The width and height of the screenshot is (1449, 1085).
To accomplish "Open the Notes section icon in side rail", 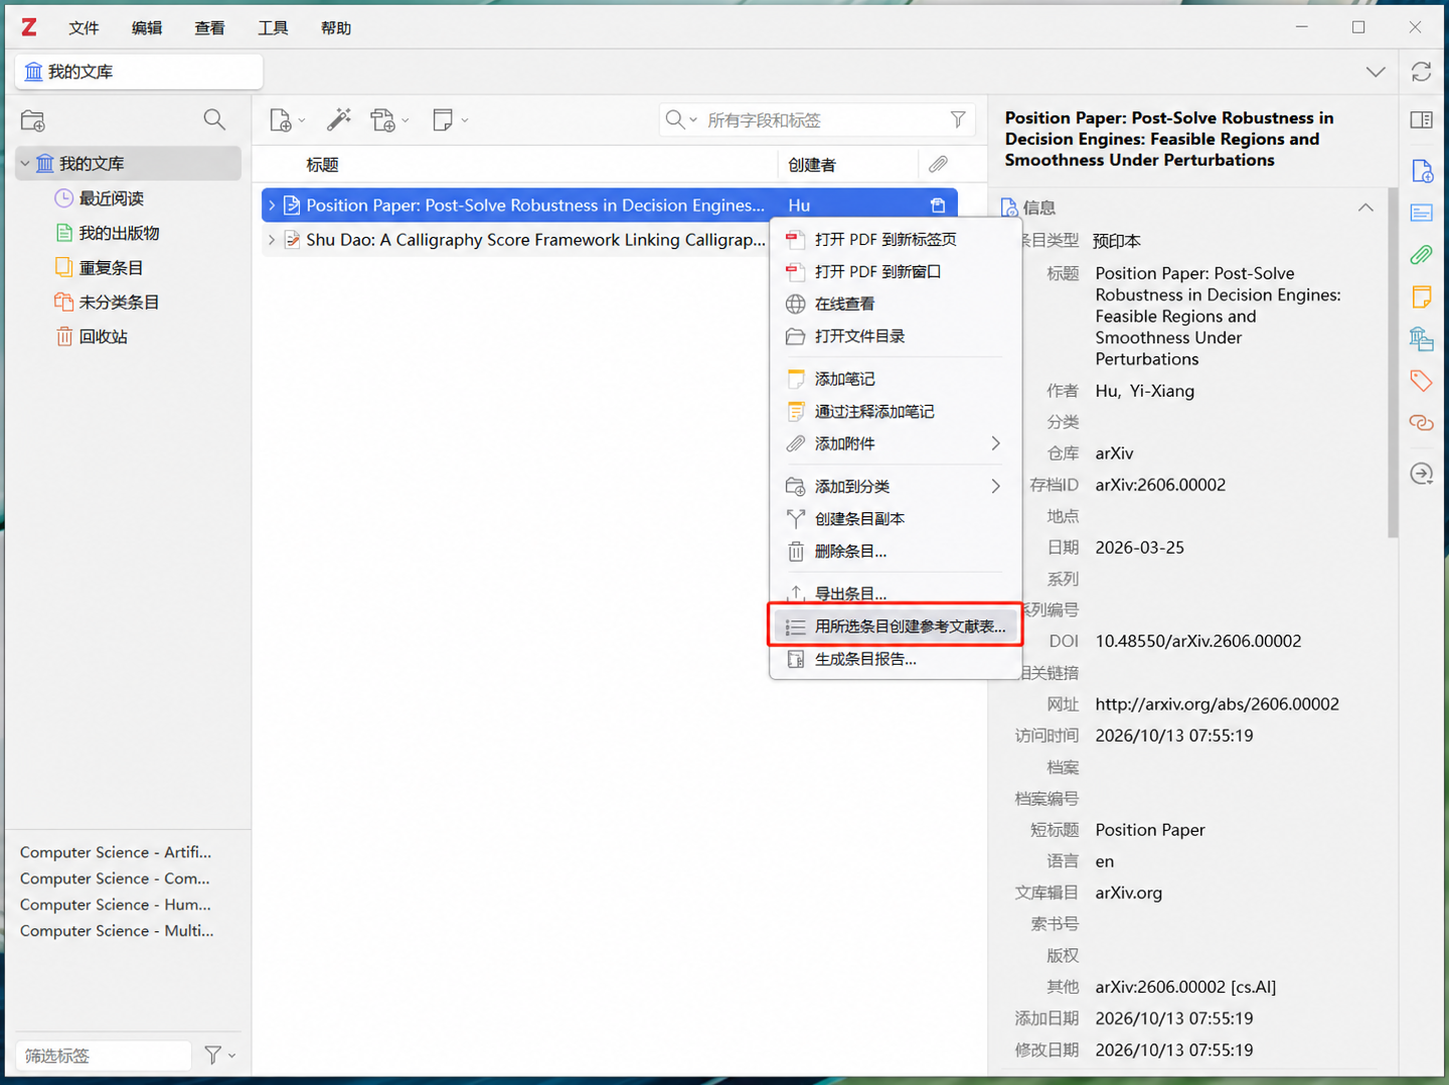I will [x=1422, y=297].
